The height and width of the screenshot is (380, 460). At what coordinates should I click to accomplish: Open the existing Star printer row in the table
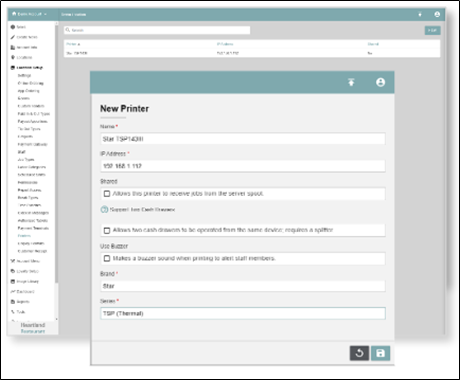[252, 53]
